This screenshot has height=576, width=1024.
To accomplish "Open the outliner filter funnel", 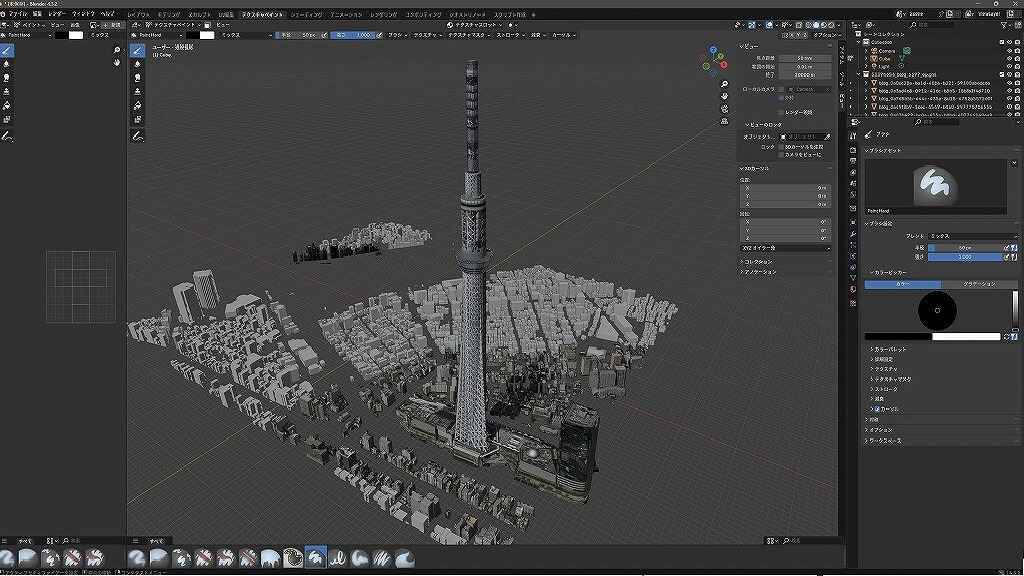I will point(1004,25).
